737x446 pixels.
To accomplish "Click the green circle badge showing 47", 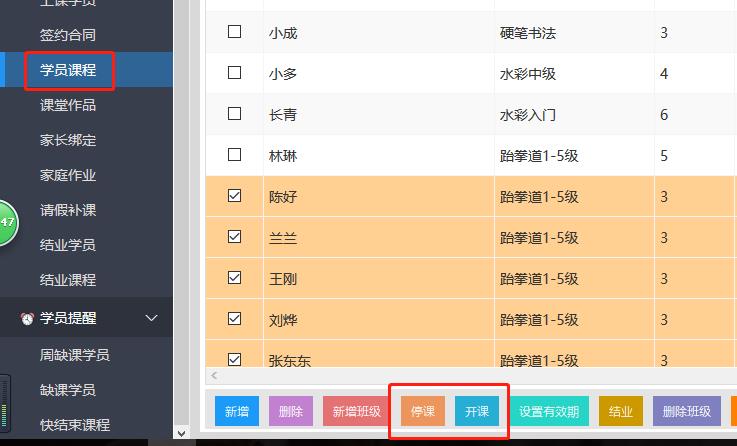I will pos(5,223).
